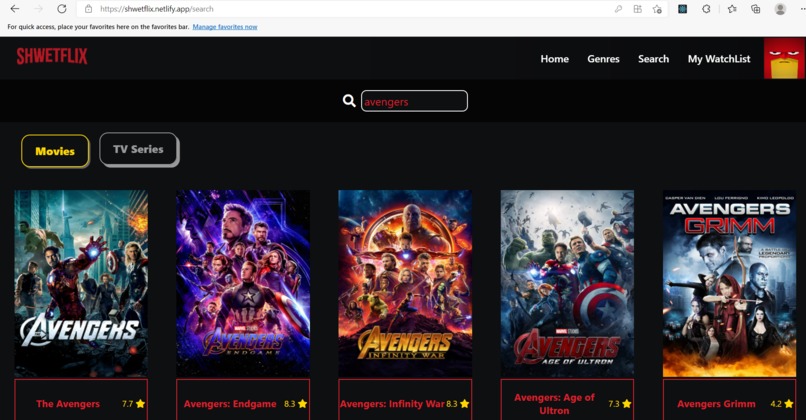Viewport: 806px width, 420px height.
Task: Switch to the TV Series tab
Action: click(x=138, y=149)
